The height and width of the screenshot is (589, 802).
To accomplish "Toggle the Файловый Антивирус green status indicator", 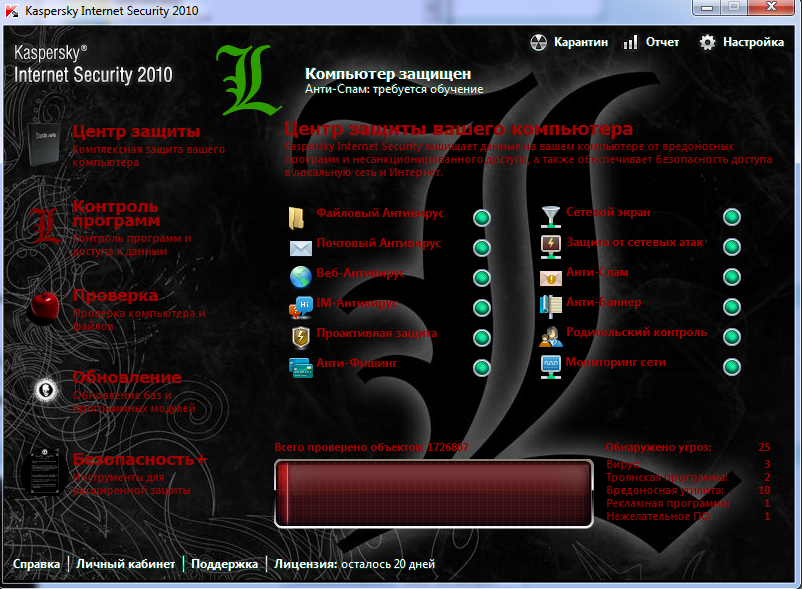I will tap(482, 218).
